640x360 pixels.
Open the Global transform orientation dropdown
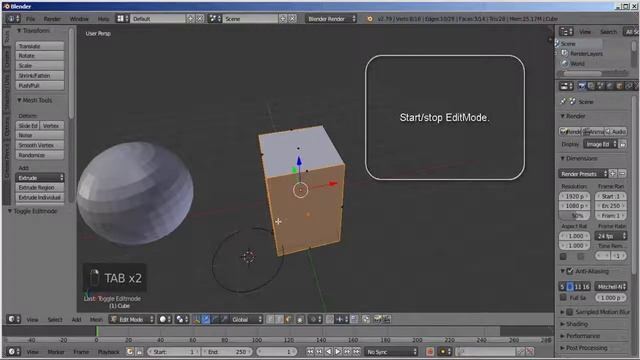(247, 319)
